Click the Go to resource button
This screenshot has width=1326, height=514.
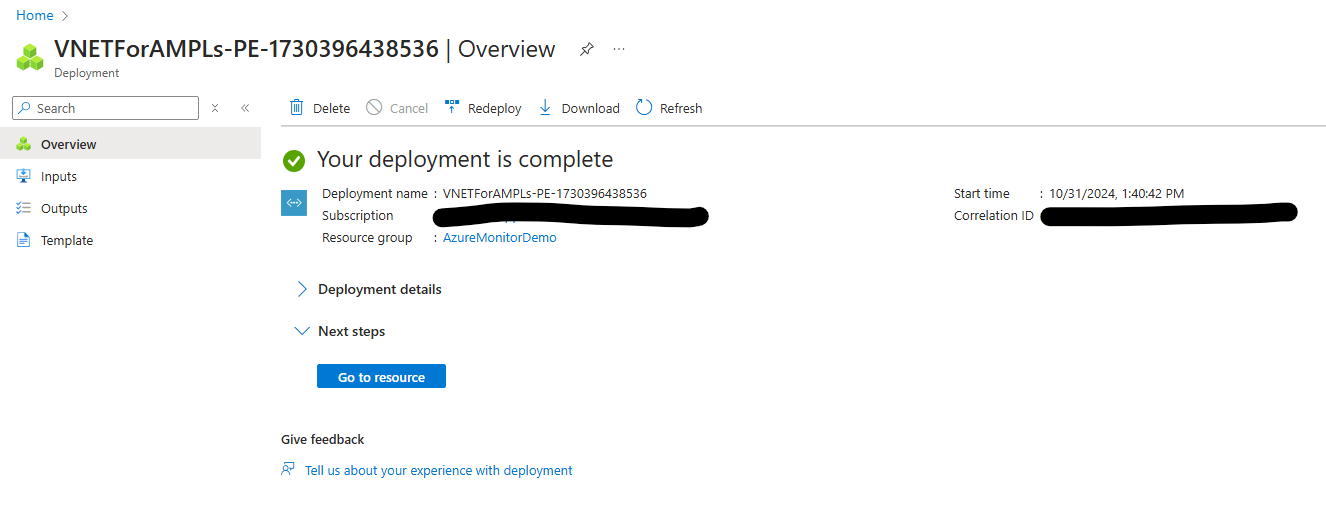(x=381, y=377)
